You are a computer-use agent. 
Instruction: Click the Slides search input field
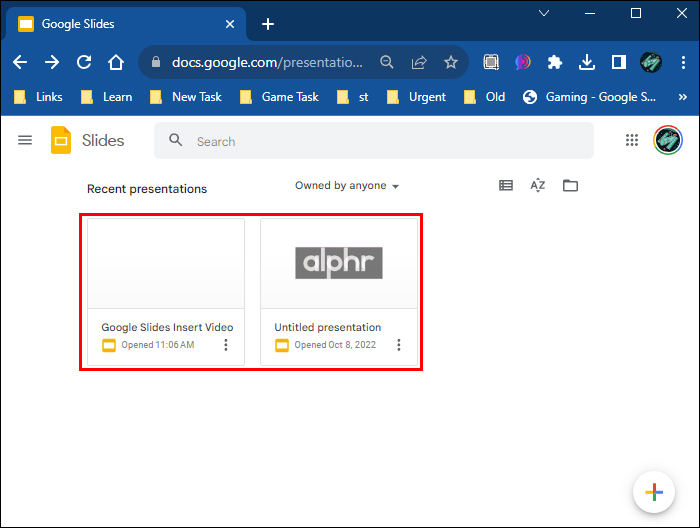pyautogui.click(x=374, y=141)
